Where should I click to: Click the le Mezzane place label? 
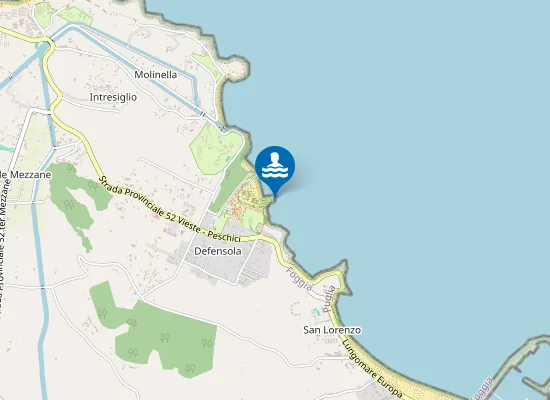[x=26, y=174]
